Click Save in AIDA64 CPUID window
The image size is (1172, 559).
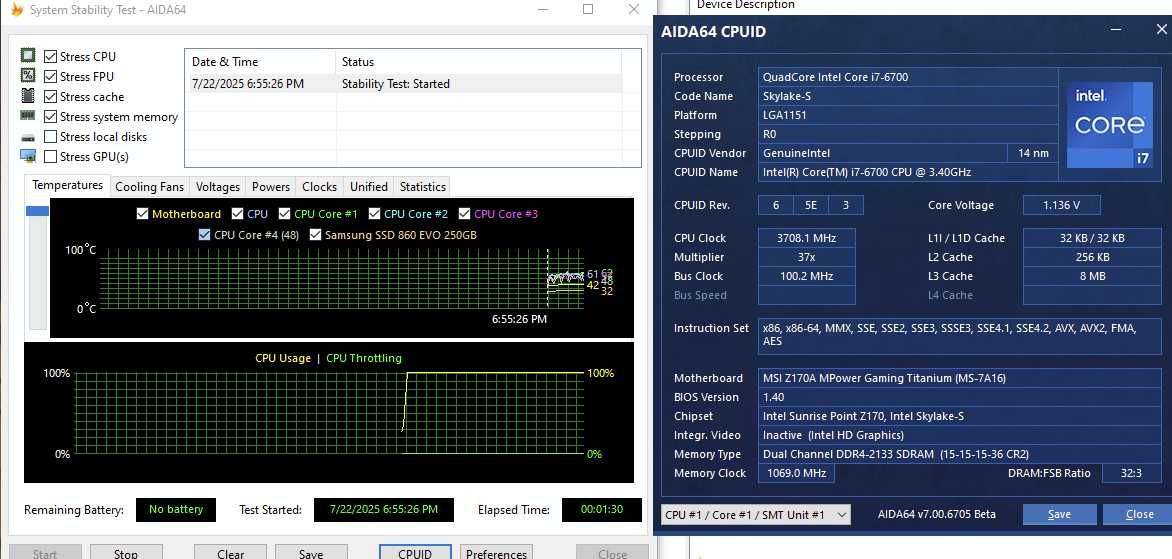click(1059, 514)
